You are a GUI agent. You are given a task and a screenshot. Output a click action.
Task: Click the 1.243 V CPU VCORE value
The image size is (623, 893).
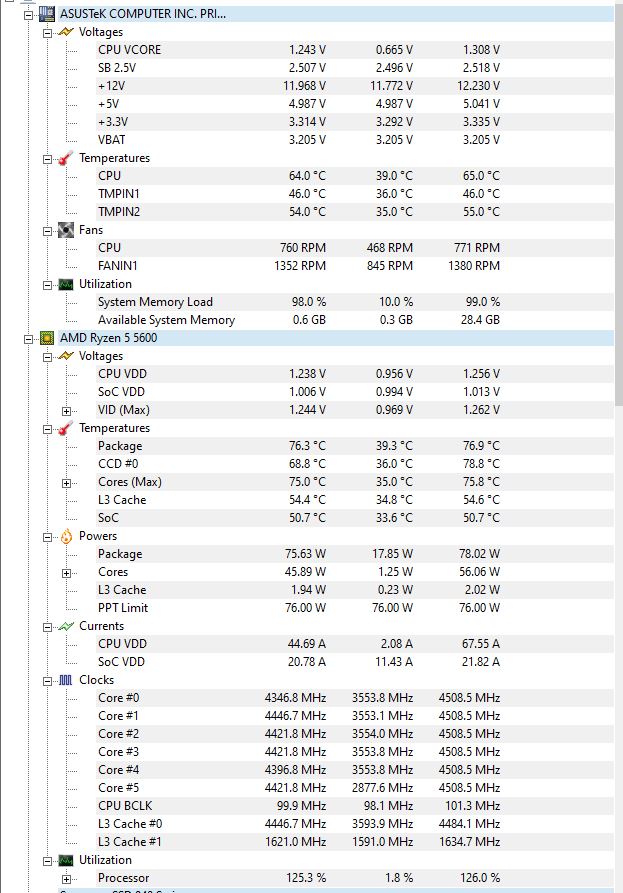[x=308, y=50]
